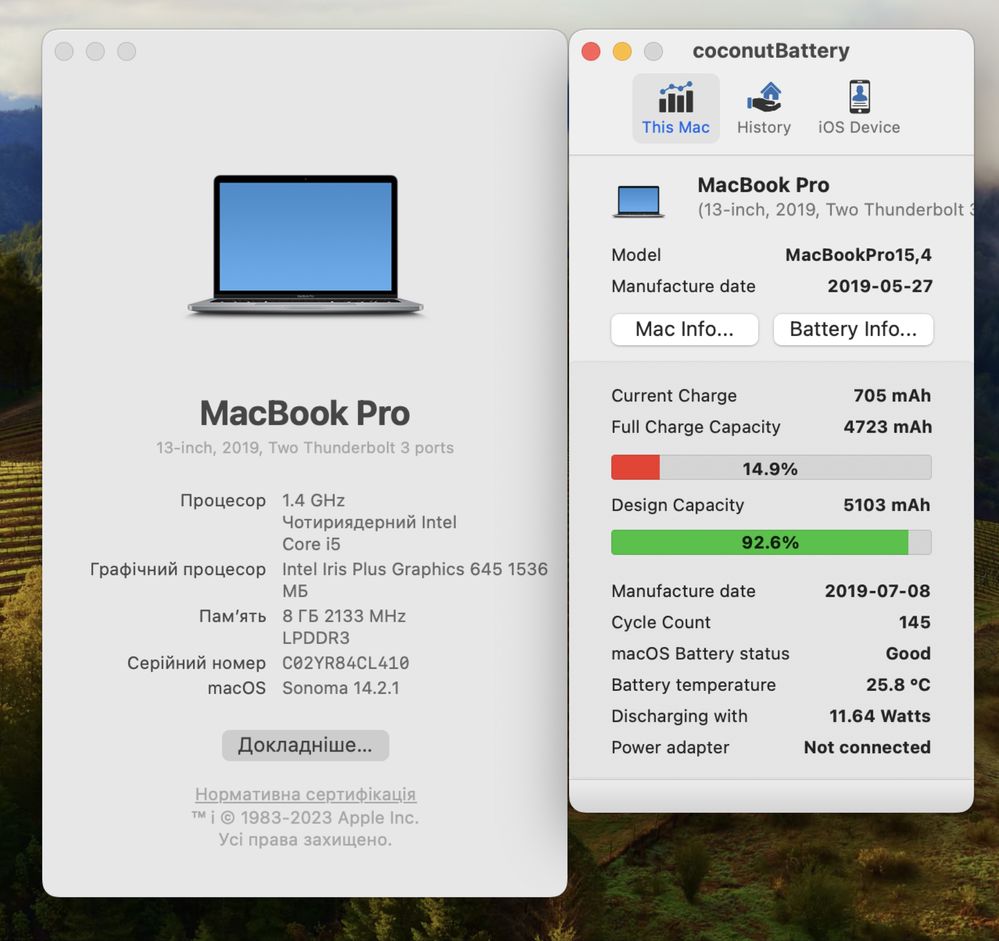Click the Battery temperature value 25.8 °C
The width and height of the screenshot is (999, 941).
click(898, 684)
